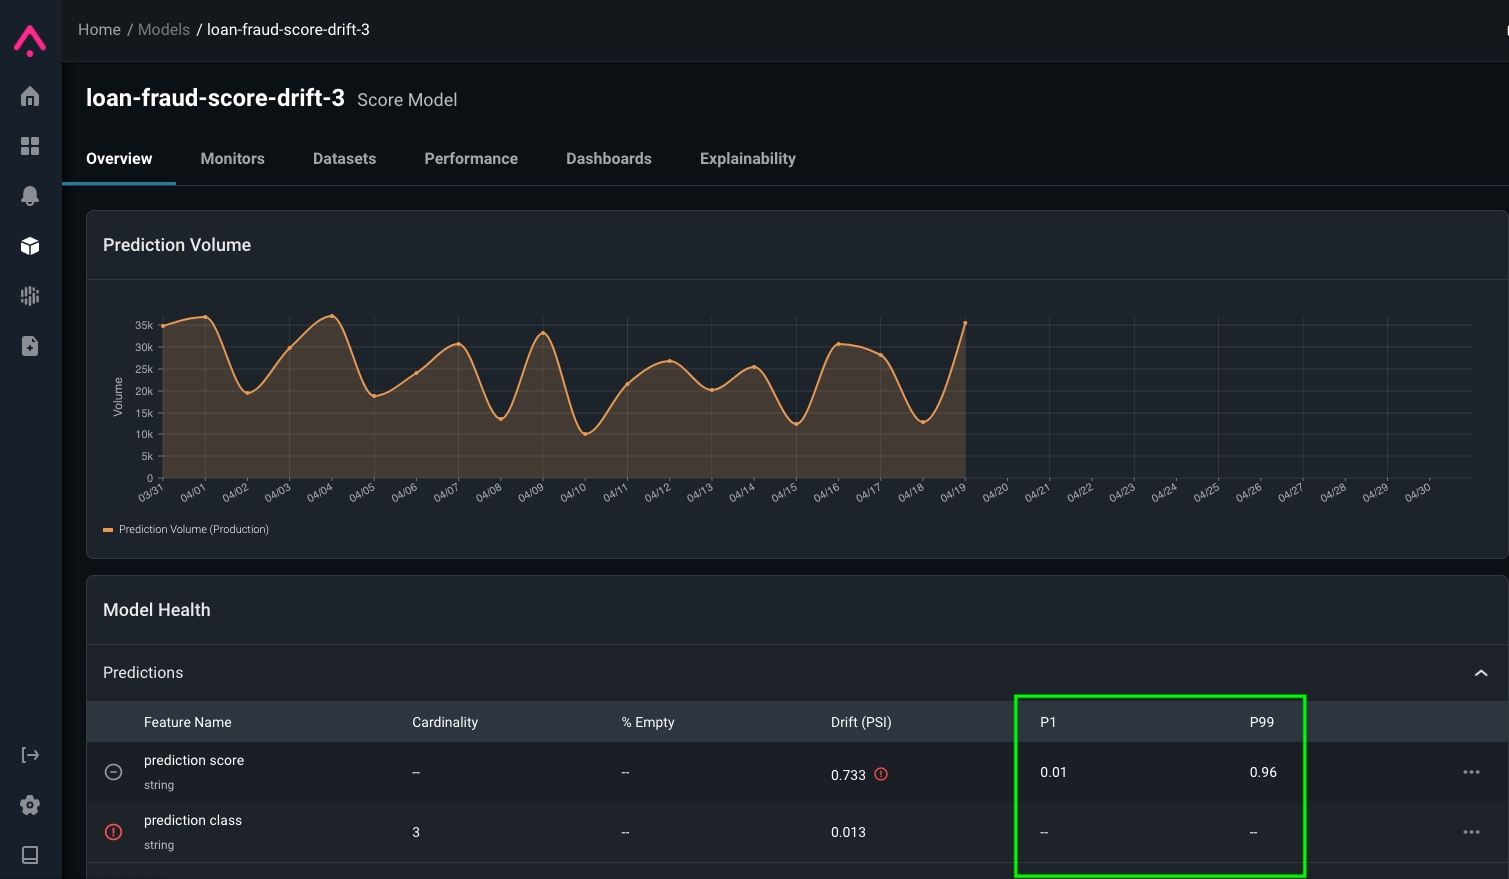
Task: Open the settings gear icon
Action: (x=30, y=805)
